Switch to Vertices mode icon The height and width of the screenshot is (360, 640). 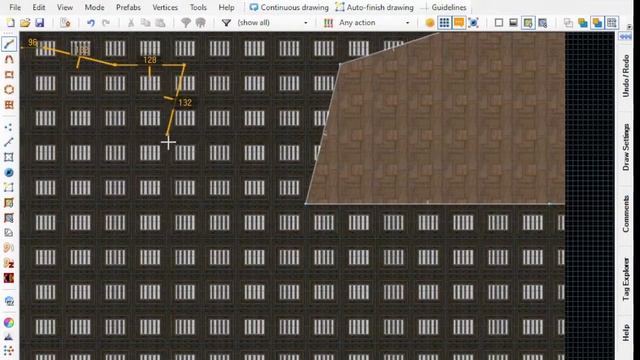point(9,127)
